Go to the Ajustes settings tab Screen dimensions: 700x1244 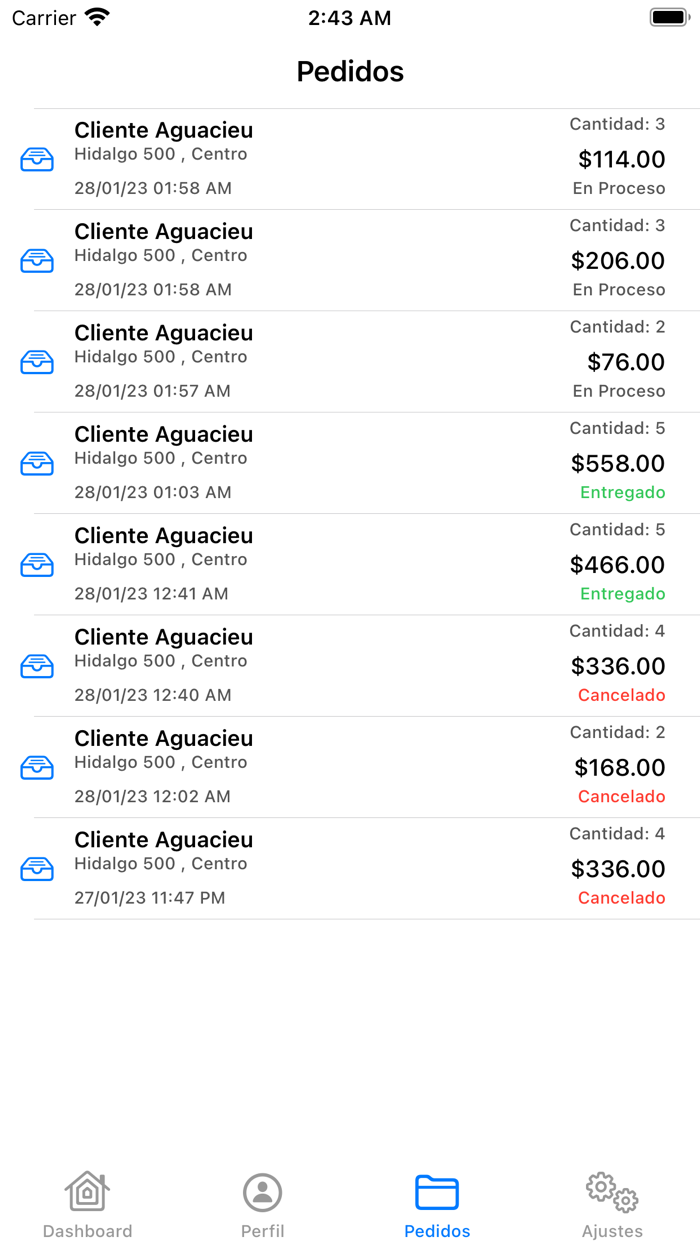coord(612,1204)
